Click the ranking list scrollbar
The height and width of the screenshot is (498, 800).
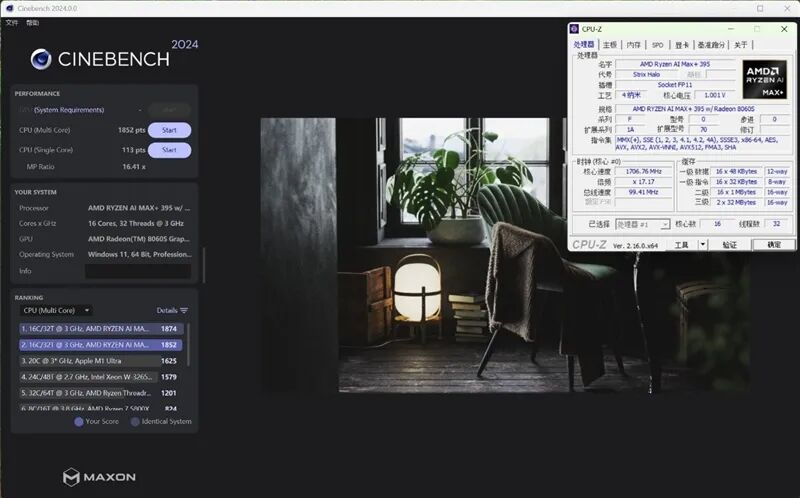tap(189, 344)
